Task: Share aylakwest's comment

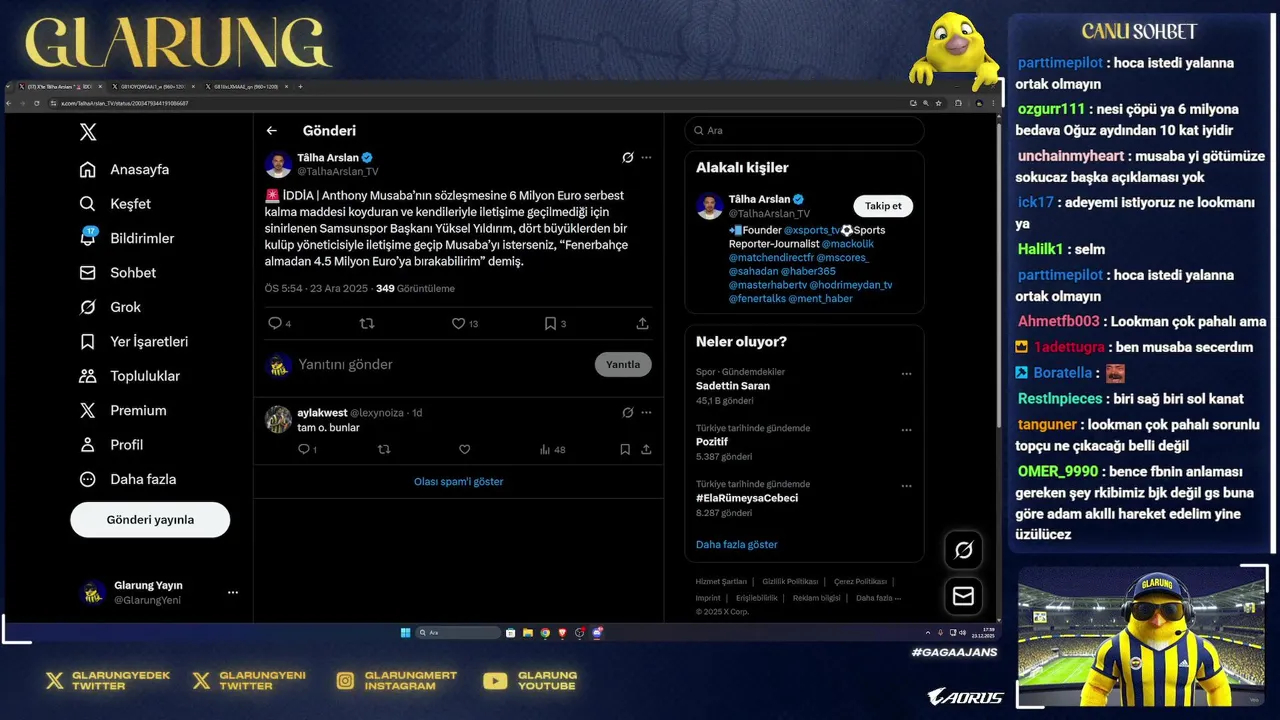Action: [x=646, y=449]
